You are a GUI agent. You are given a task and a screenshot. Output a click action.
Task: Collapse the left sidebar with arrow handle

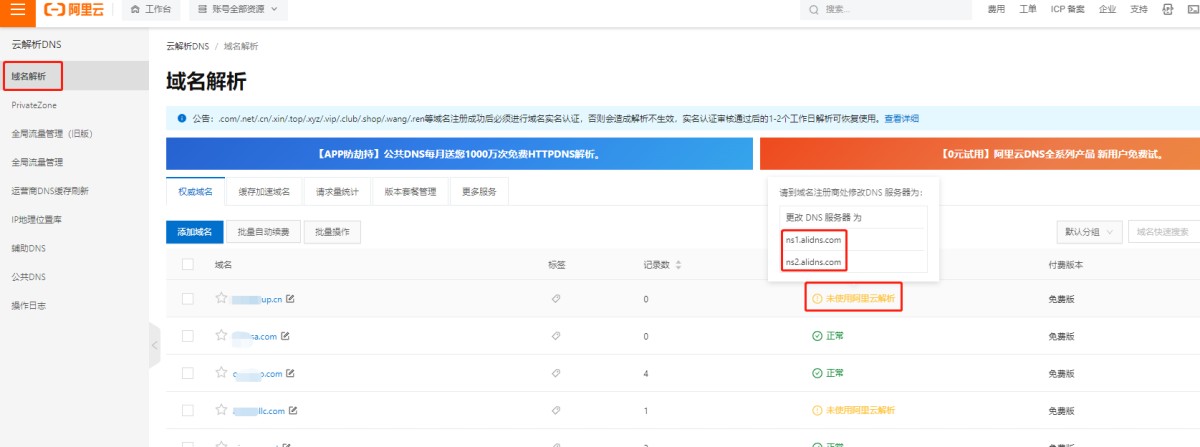point(154,345)
